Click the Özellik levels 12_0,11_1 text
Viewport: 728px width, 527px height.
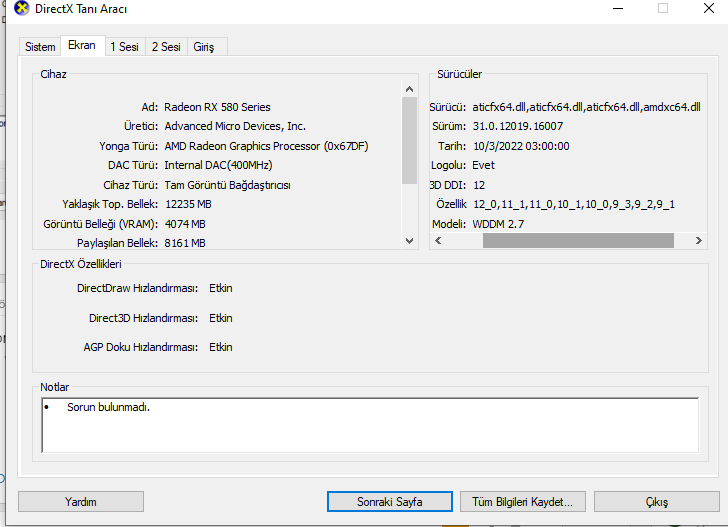pos(574,204)
